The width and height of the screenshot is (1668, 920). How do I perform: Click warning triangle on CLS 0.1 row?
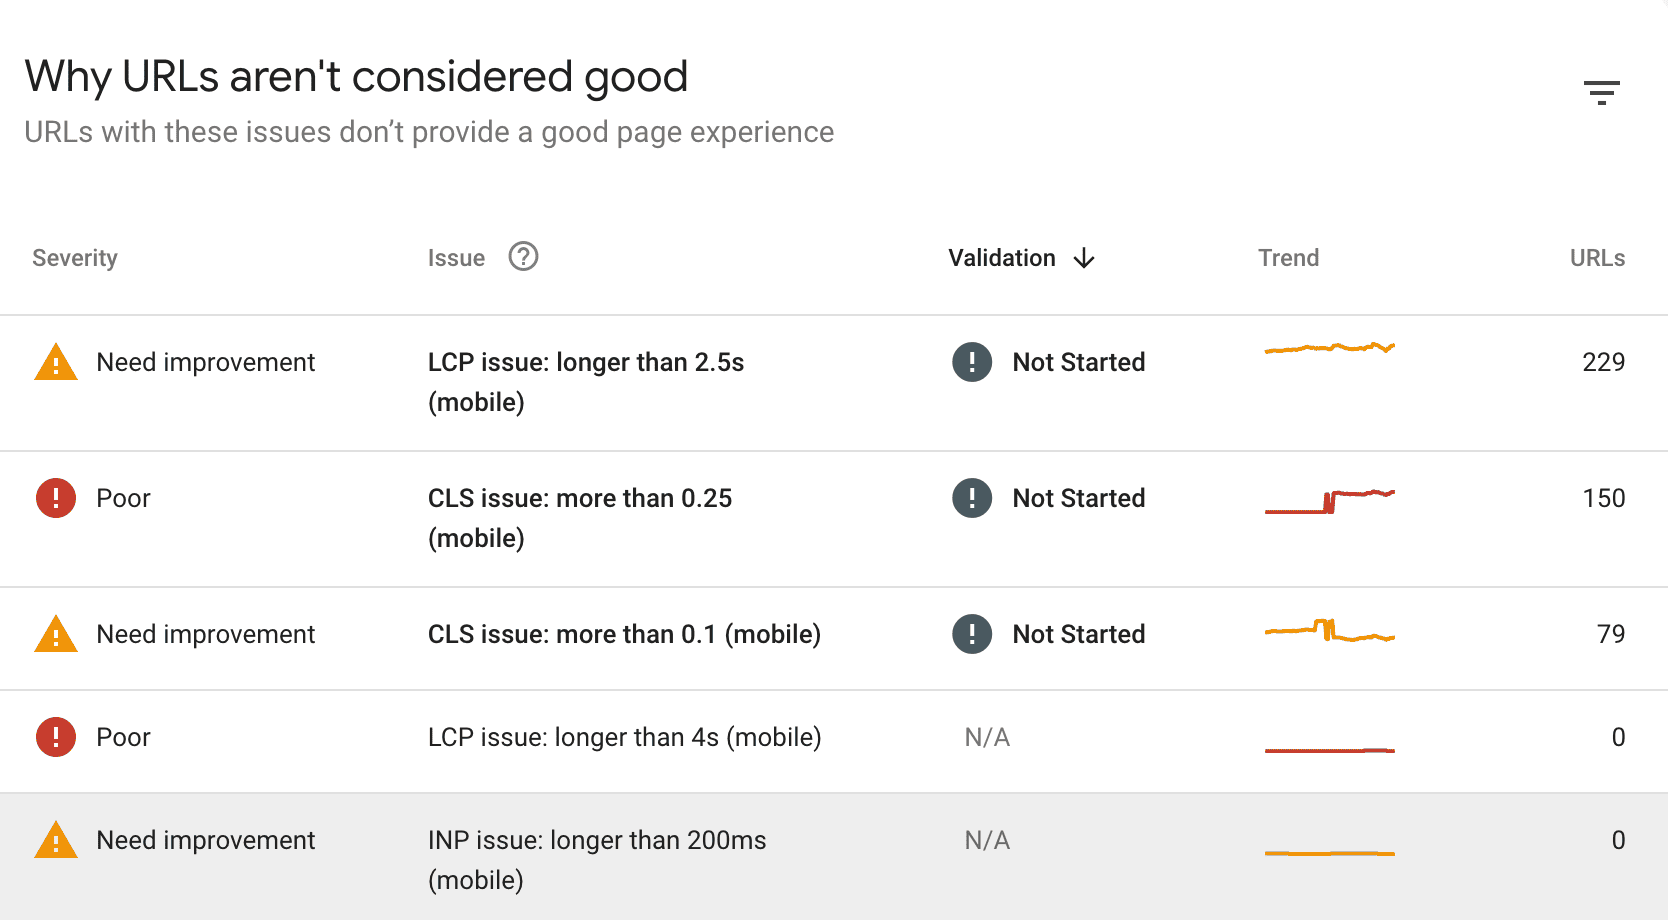coord(56,635)
